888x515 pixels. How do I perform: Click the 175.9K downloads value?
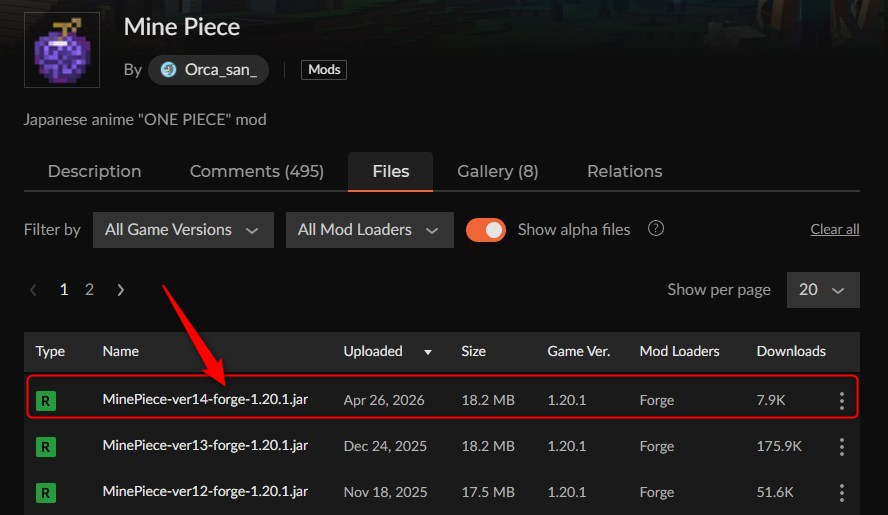point(779,446)
